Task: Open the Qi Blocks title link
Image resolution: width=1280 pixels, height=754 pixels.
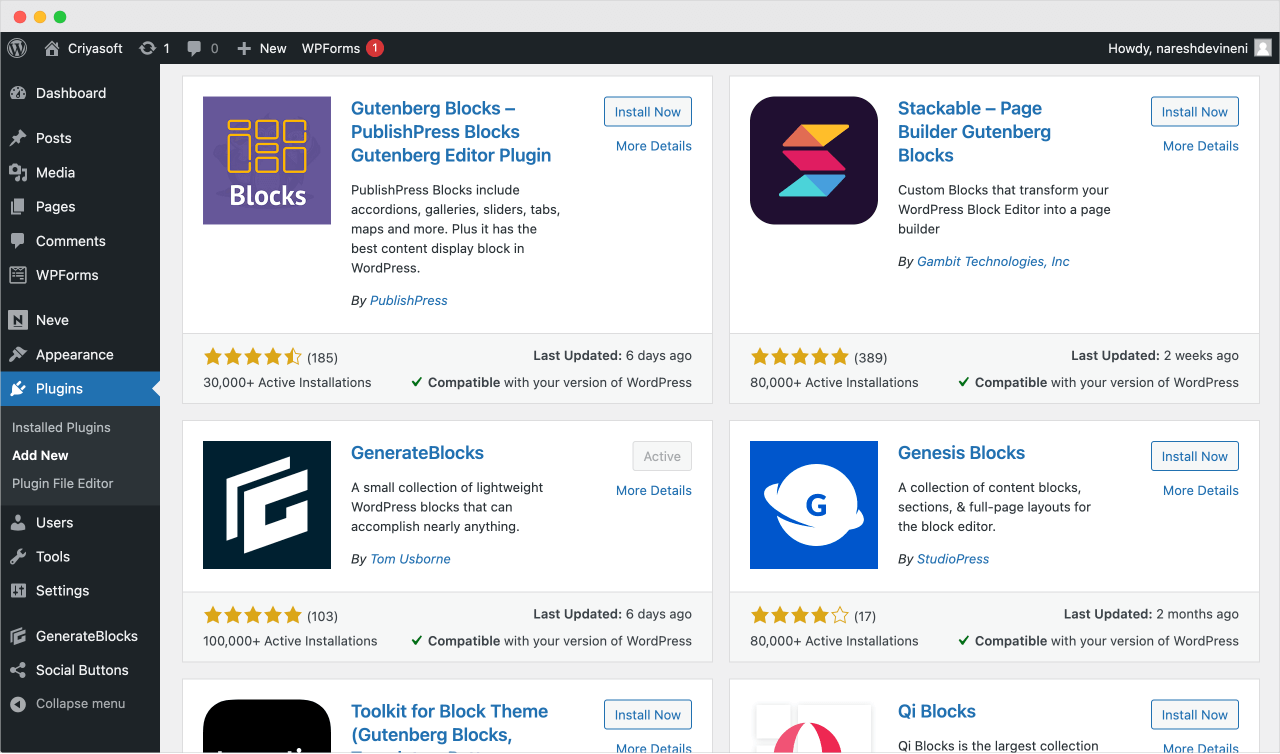Action: (937, 712)
